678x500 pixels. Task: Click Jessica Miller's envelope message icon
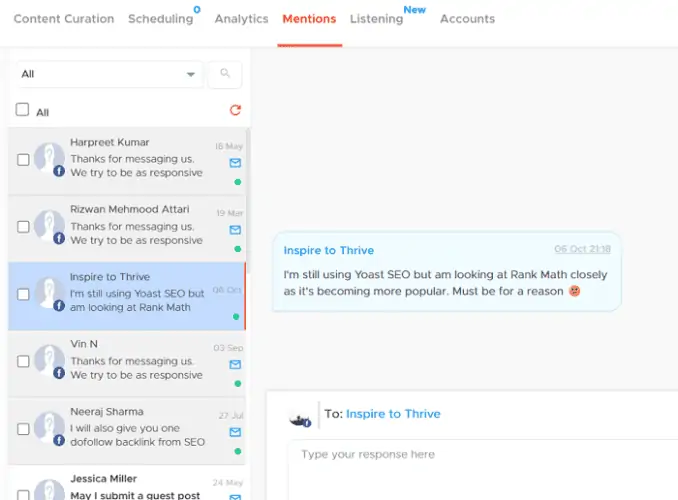tap(235, 497)
